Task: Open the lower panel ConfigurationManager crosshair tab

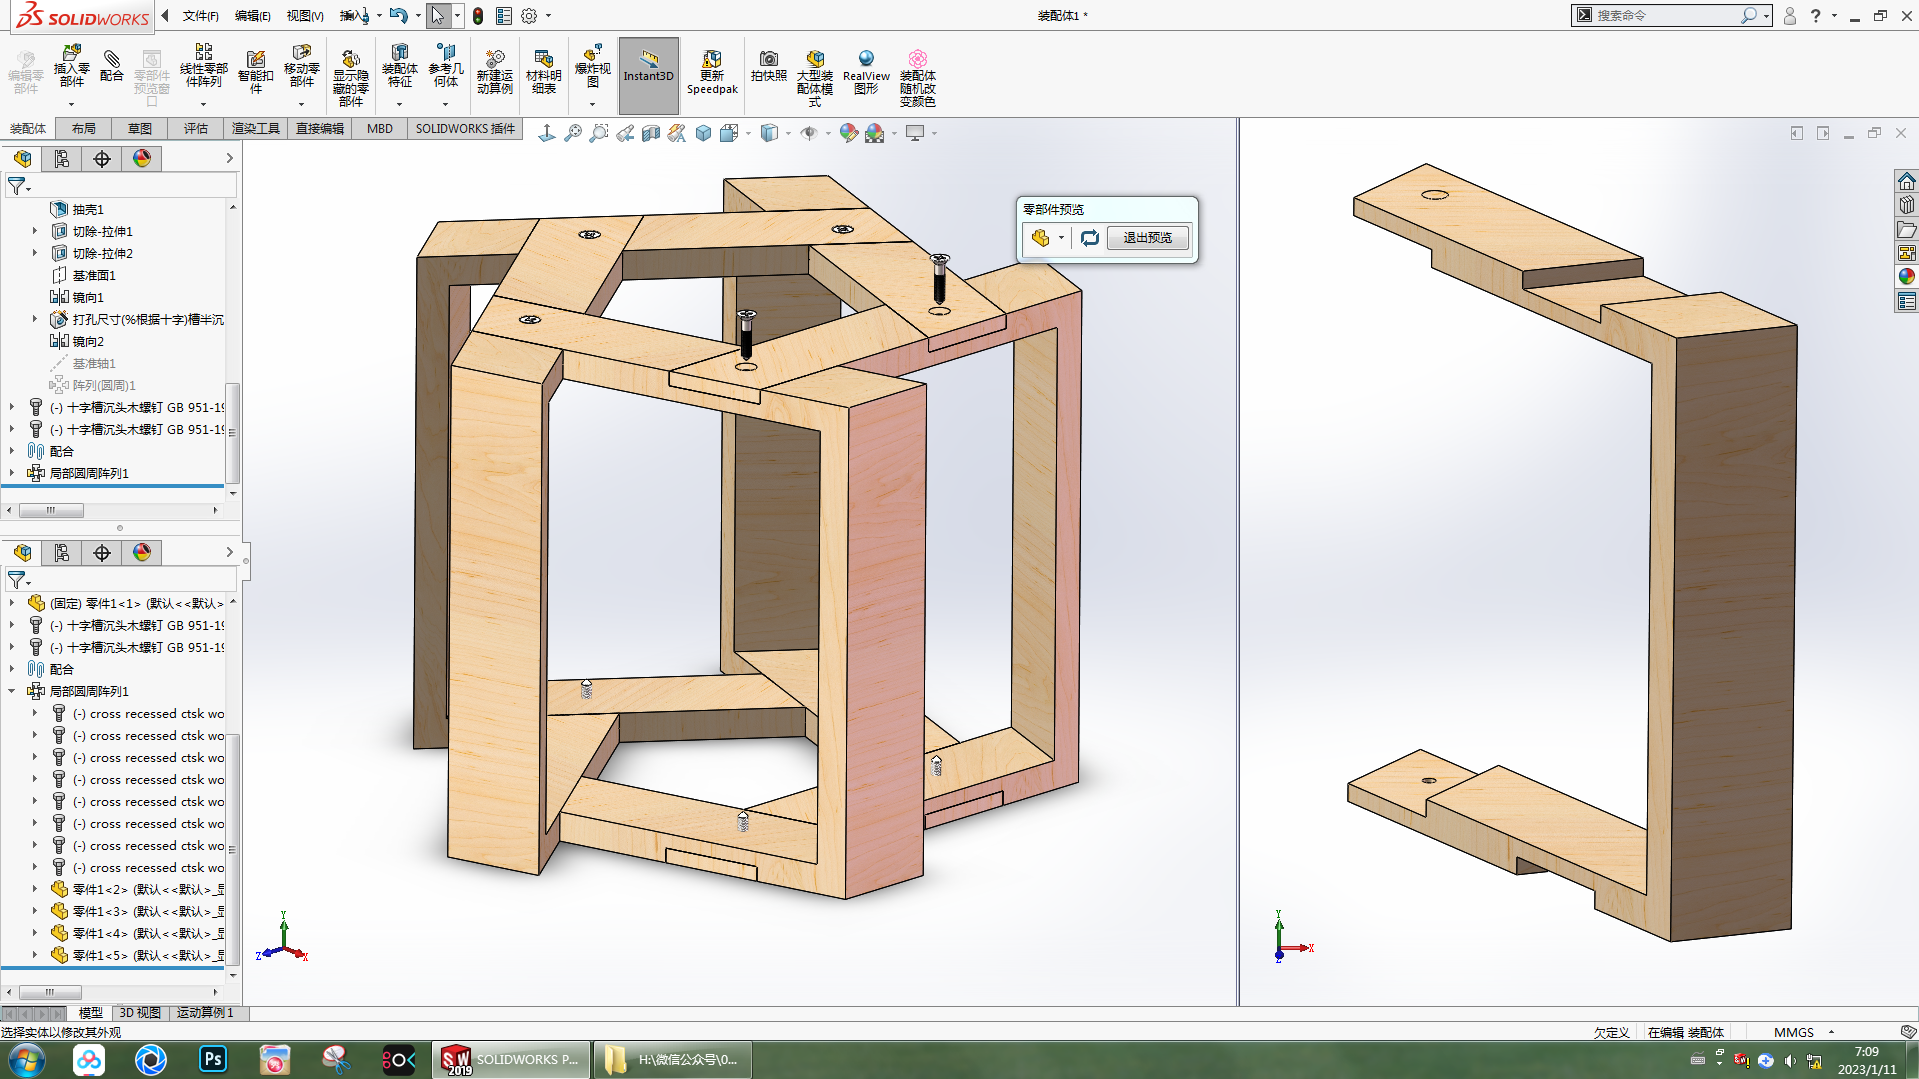Action: pyautogui.click(x=102, y=553)
